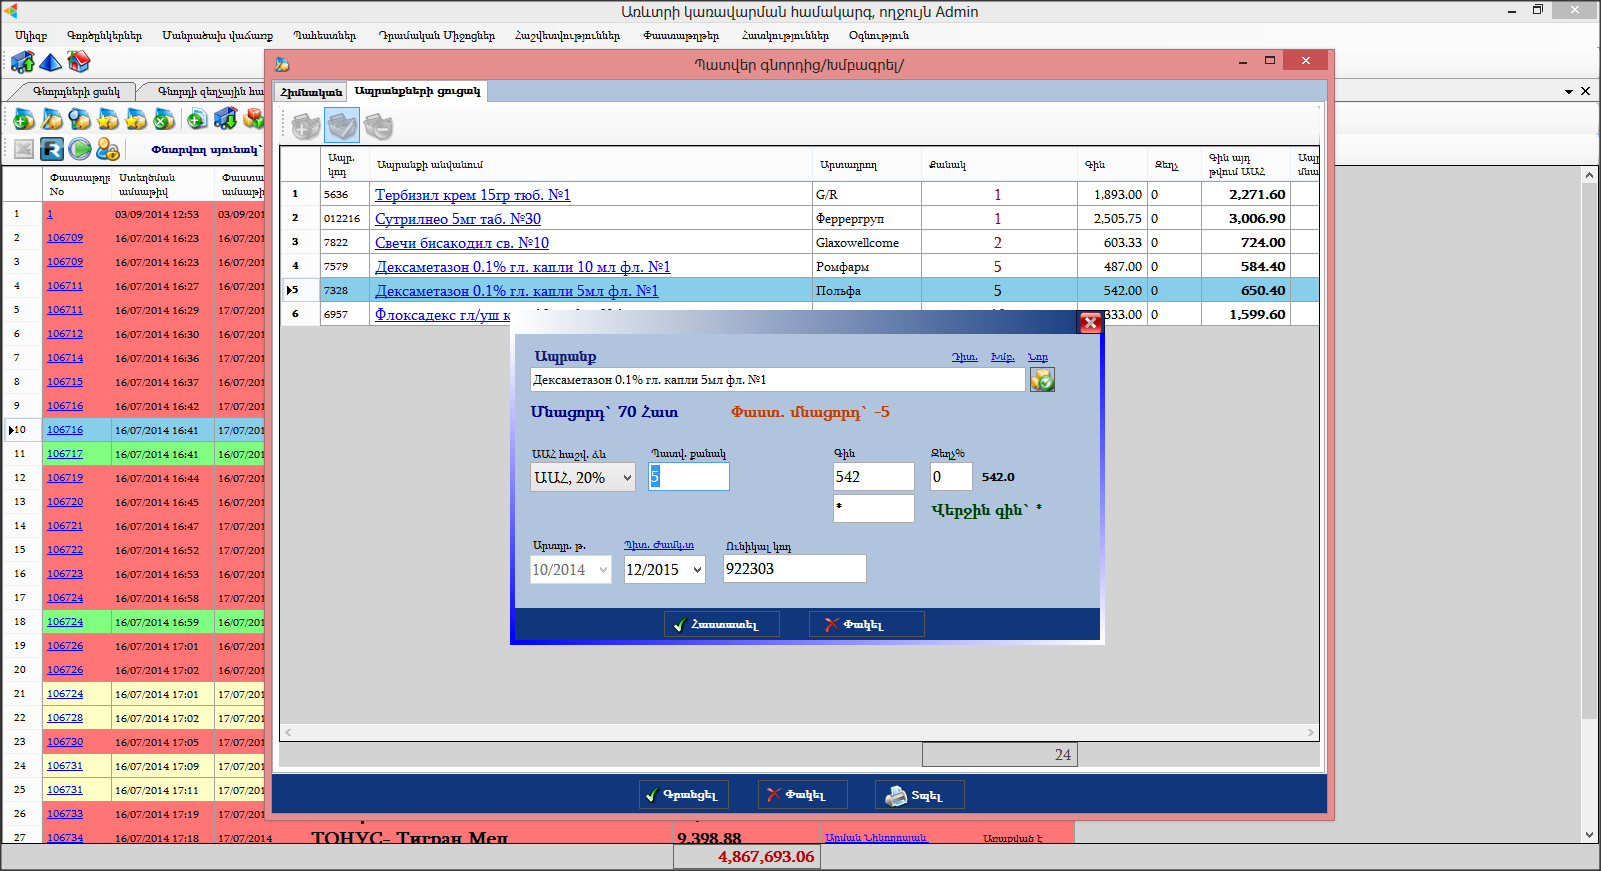The width and height of the screenshot is (1601, 871).
Task: Click the greyed Excel export icon
Action: point(23,149)
